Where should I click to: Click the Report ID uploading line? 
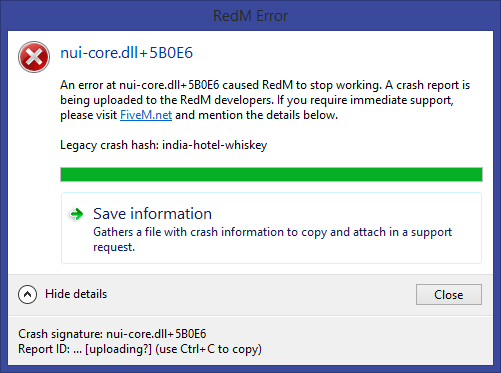(x=140, y=349)
